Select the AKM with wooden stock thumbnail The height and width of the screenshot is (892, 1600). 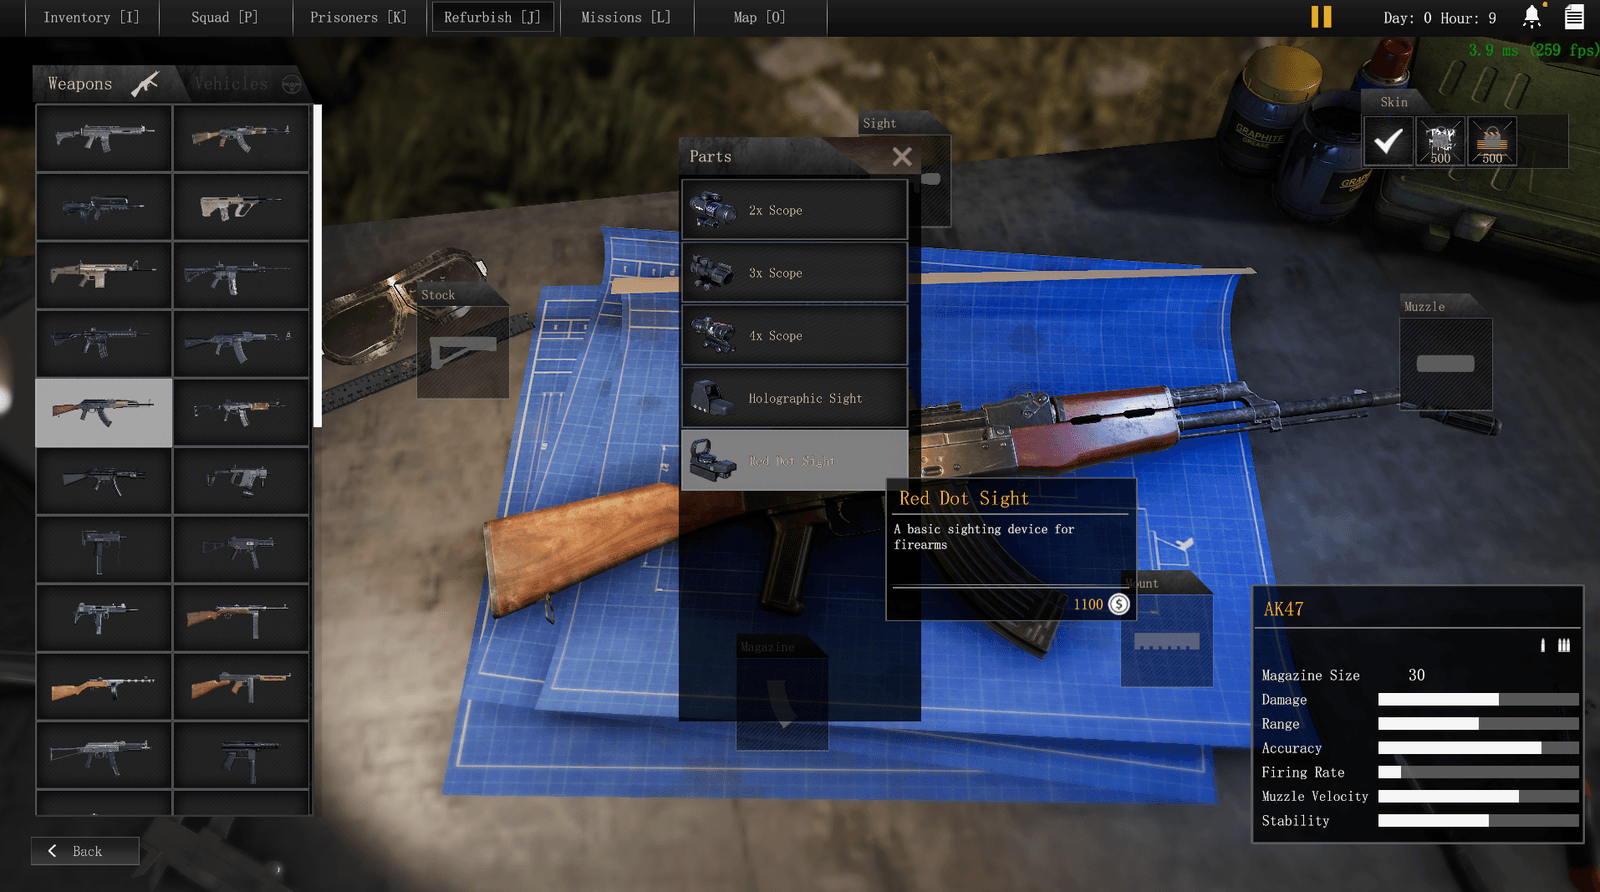[x=241, y=138]
